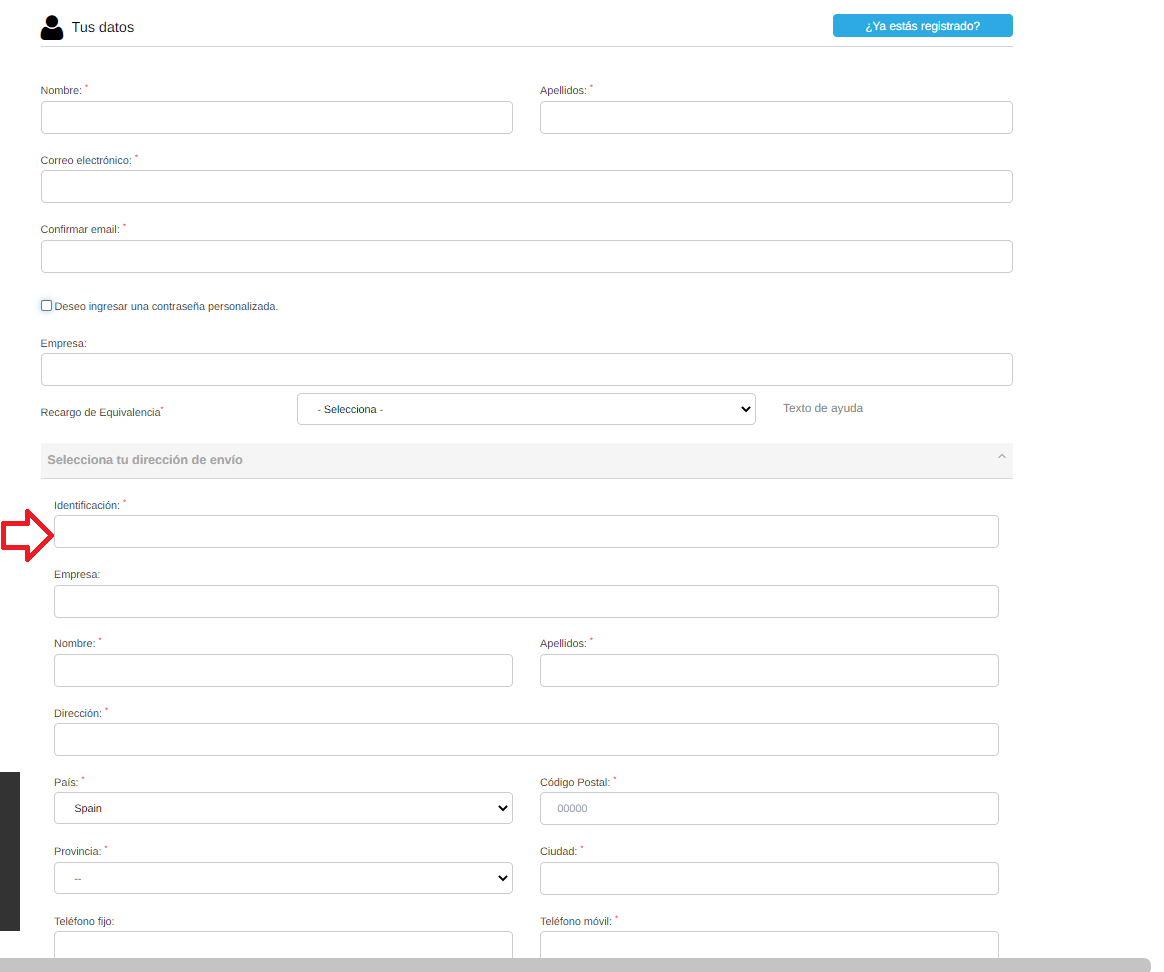Click the user profile icon beside Tus datos

(52, 27)
